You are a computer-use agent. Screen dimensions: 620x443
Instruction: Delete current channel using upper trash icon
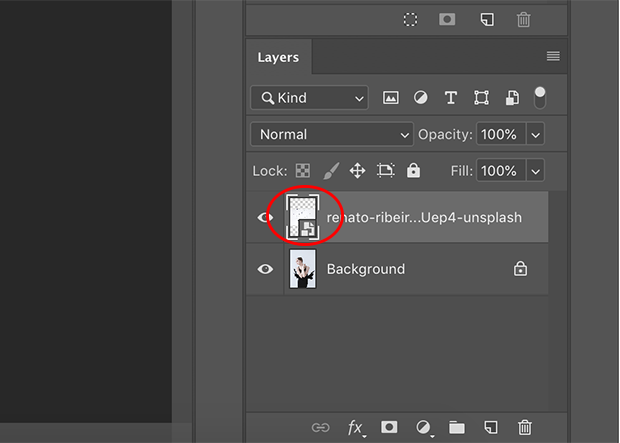pos(524,19)
